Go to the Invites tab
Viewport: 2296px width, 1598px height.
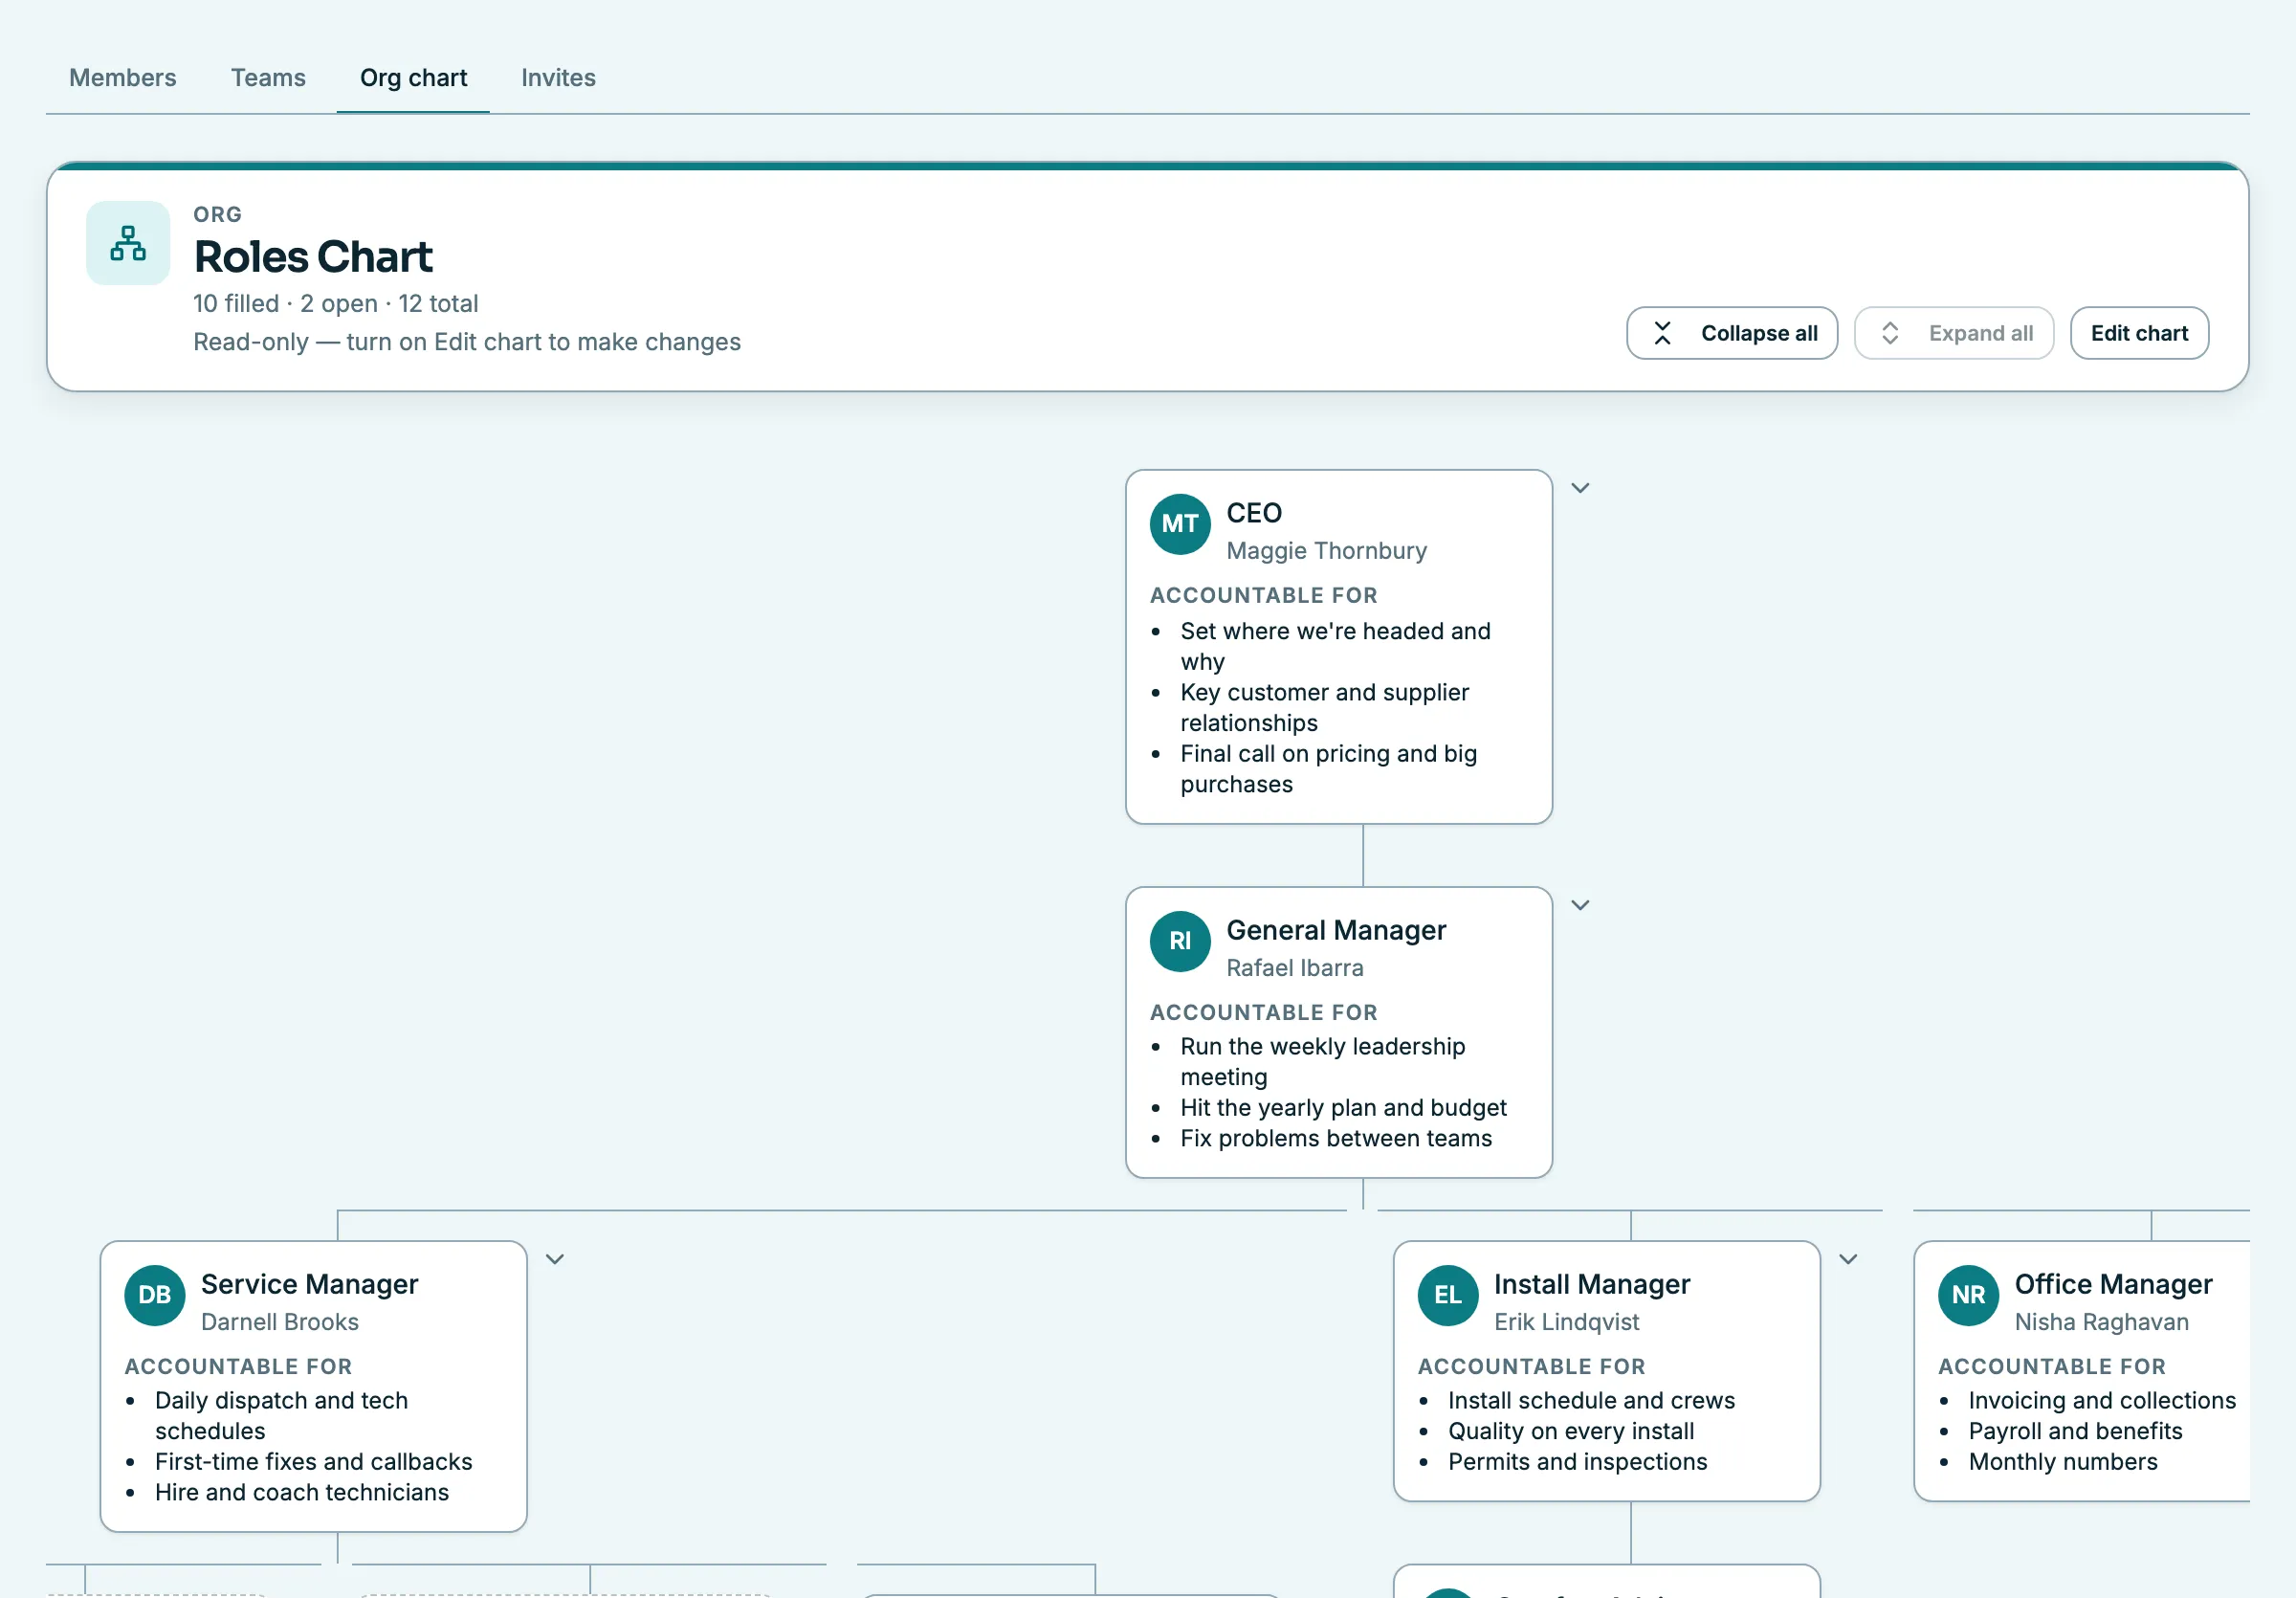(558, 77)
